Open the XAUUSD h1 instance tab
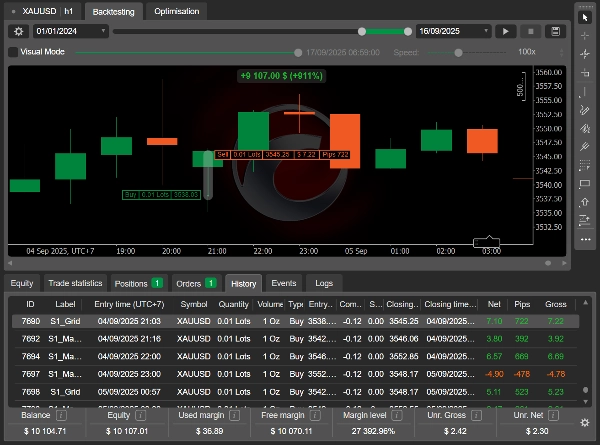 click(43, 11)
